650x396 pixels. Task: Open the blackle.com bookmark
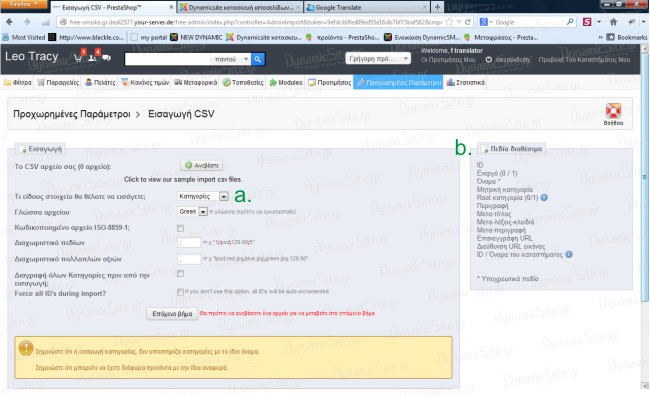86,37
